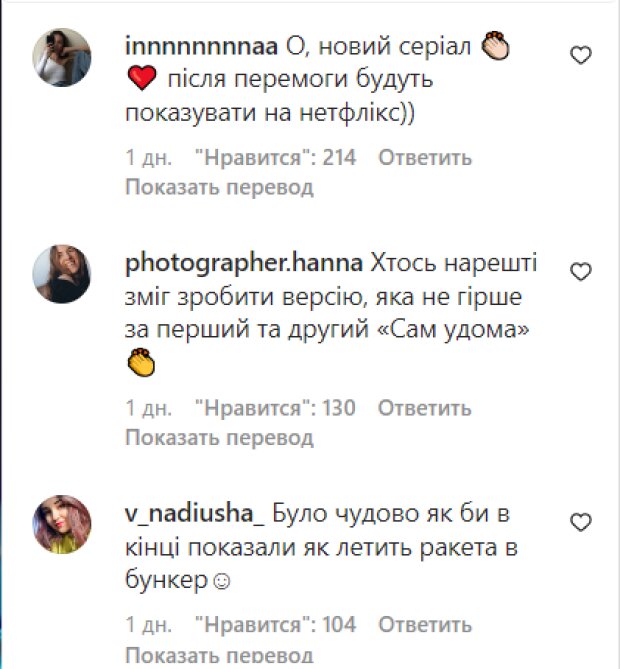Show translation of photographer.hanna's comment
The height and width of the screenshot is (669, 620).
220,437
